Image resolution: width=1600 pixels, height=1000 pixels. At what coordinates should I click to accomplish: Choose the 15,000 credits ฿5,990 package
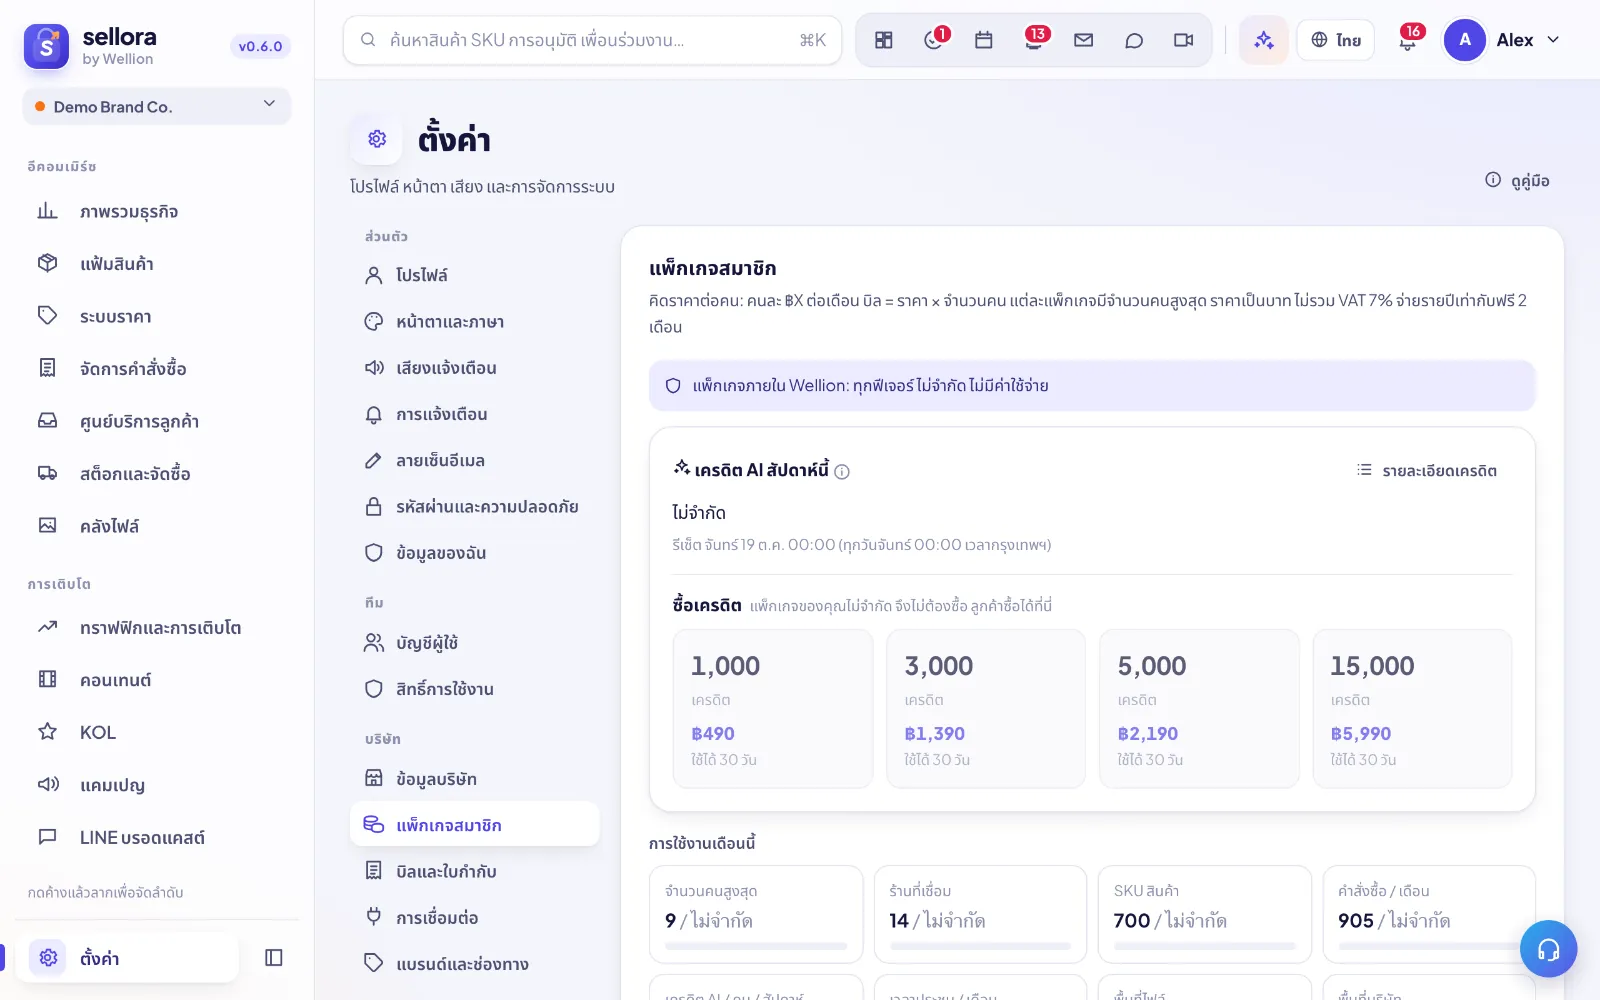tap(1412, 709)
